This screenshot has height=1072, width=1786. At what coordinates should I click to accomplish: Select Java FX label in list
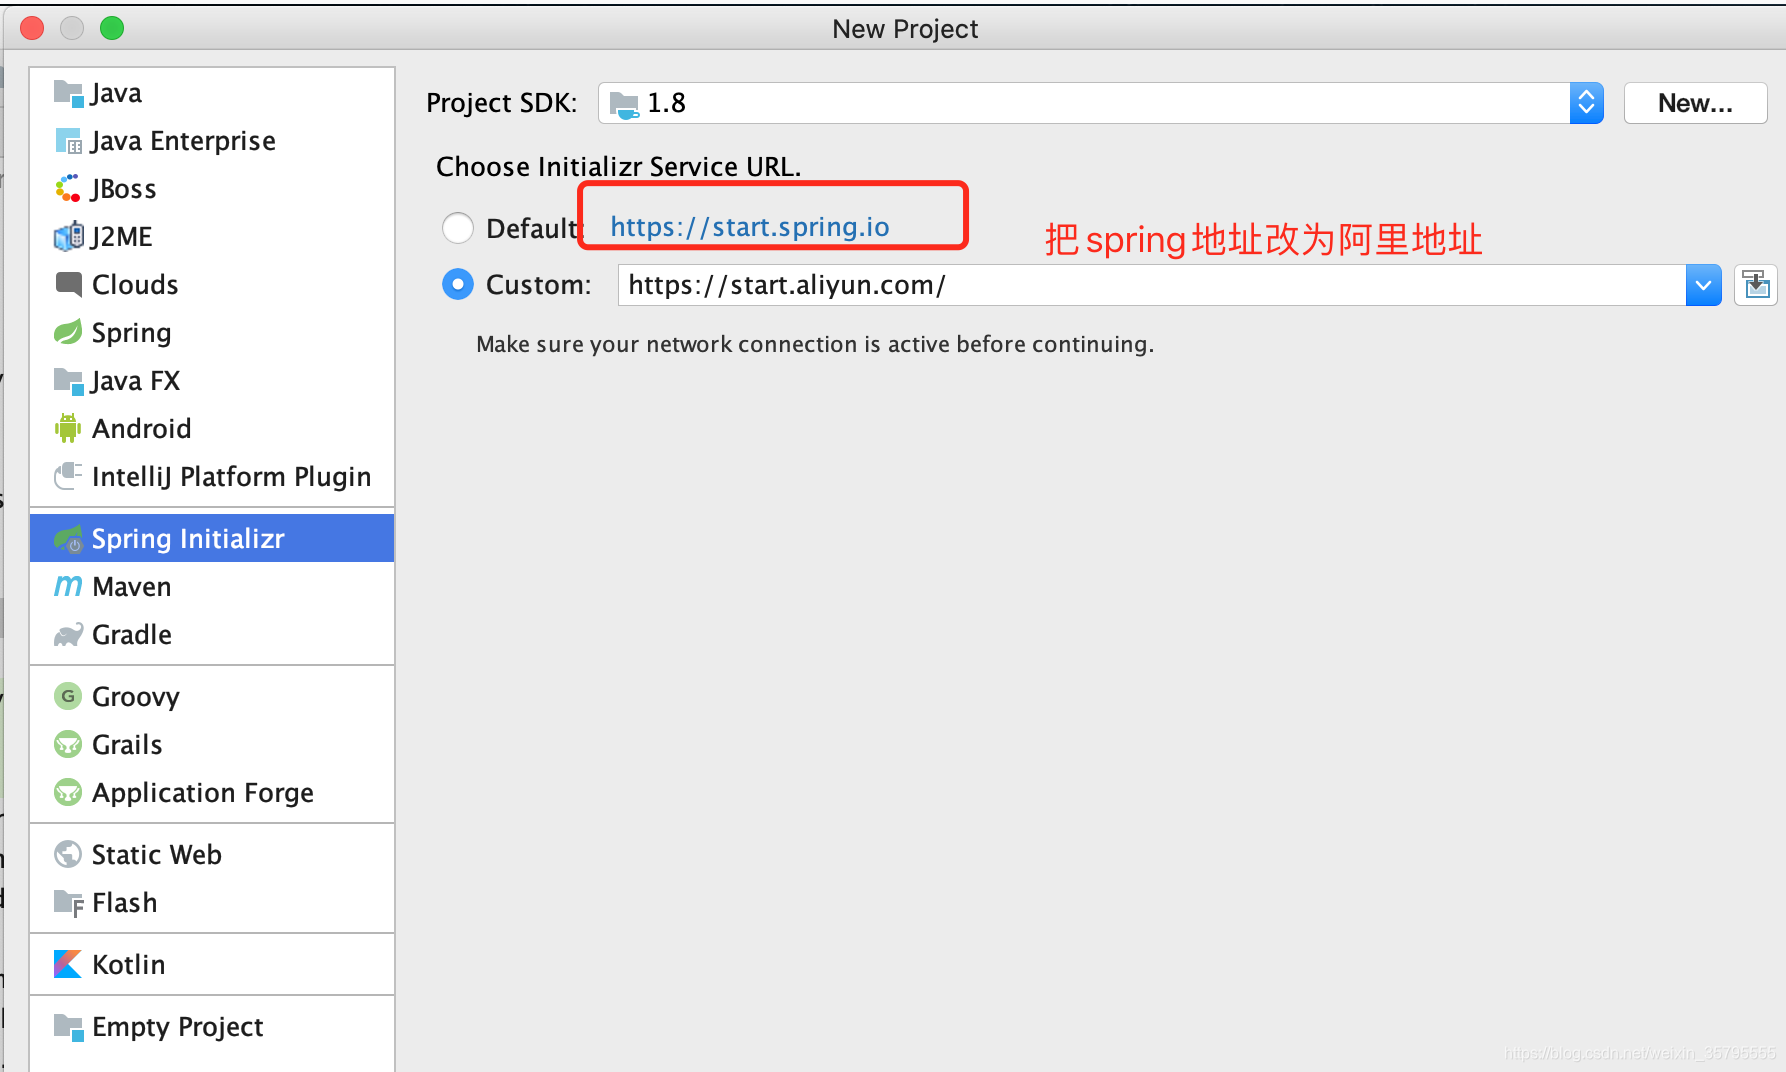(135, 381)
